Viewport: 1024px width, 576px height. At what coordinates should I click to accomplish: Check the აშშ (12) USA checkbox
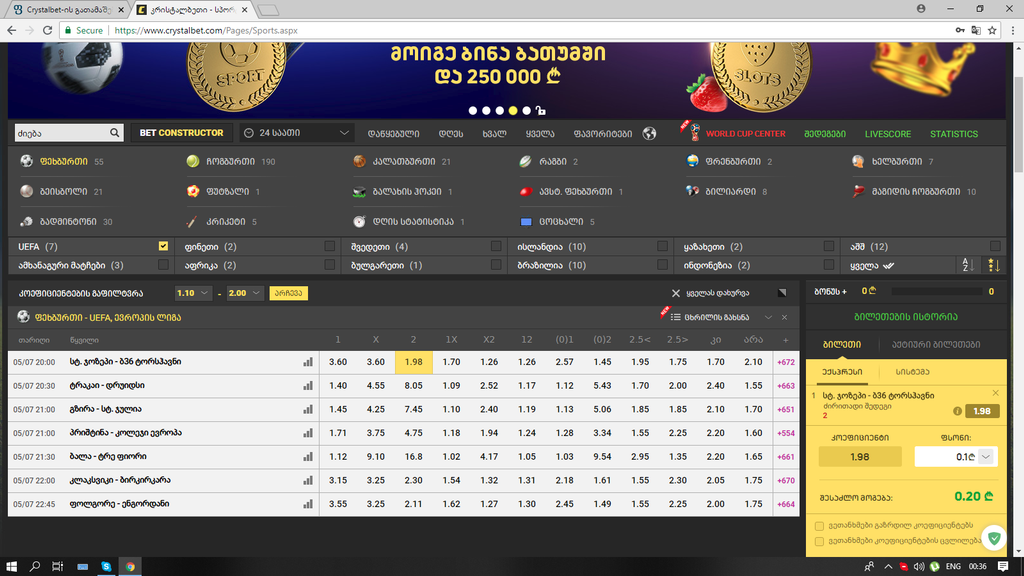pos(995,246)
